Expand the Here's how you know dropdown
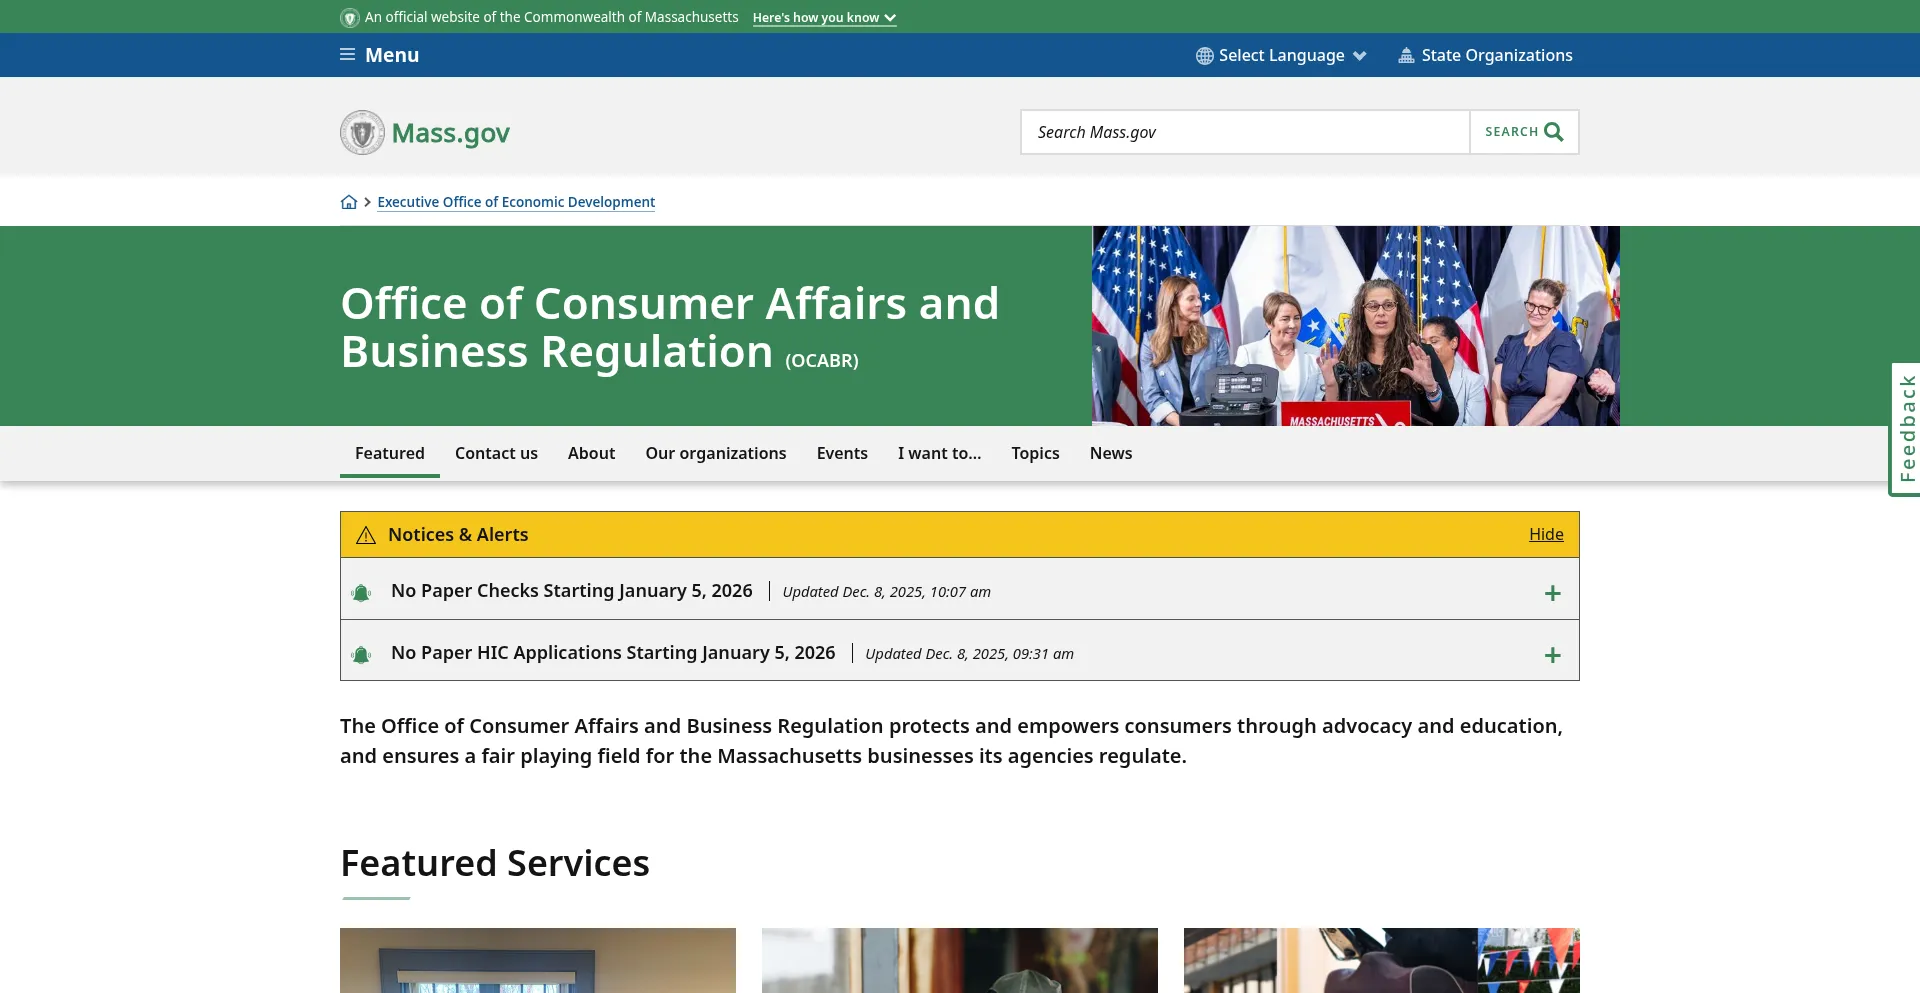This screenshot has height=993, width=1920. tap(824, 18)
